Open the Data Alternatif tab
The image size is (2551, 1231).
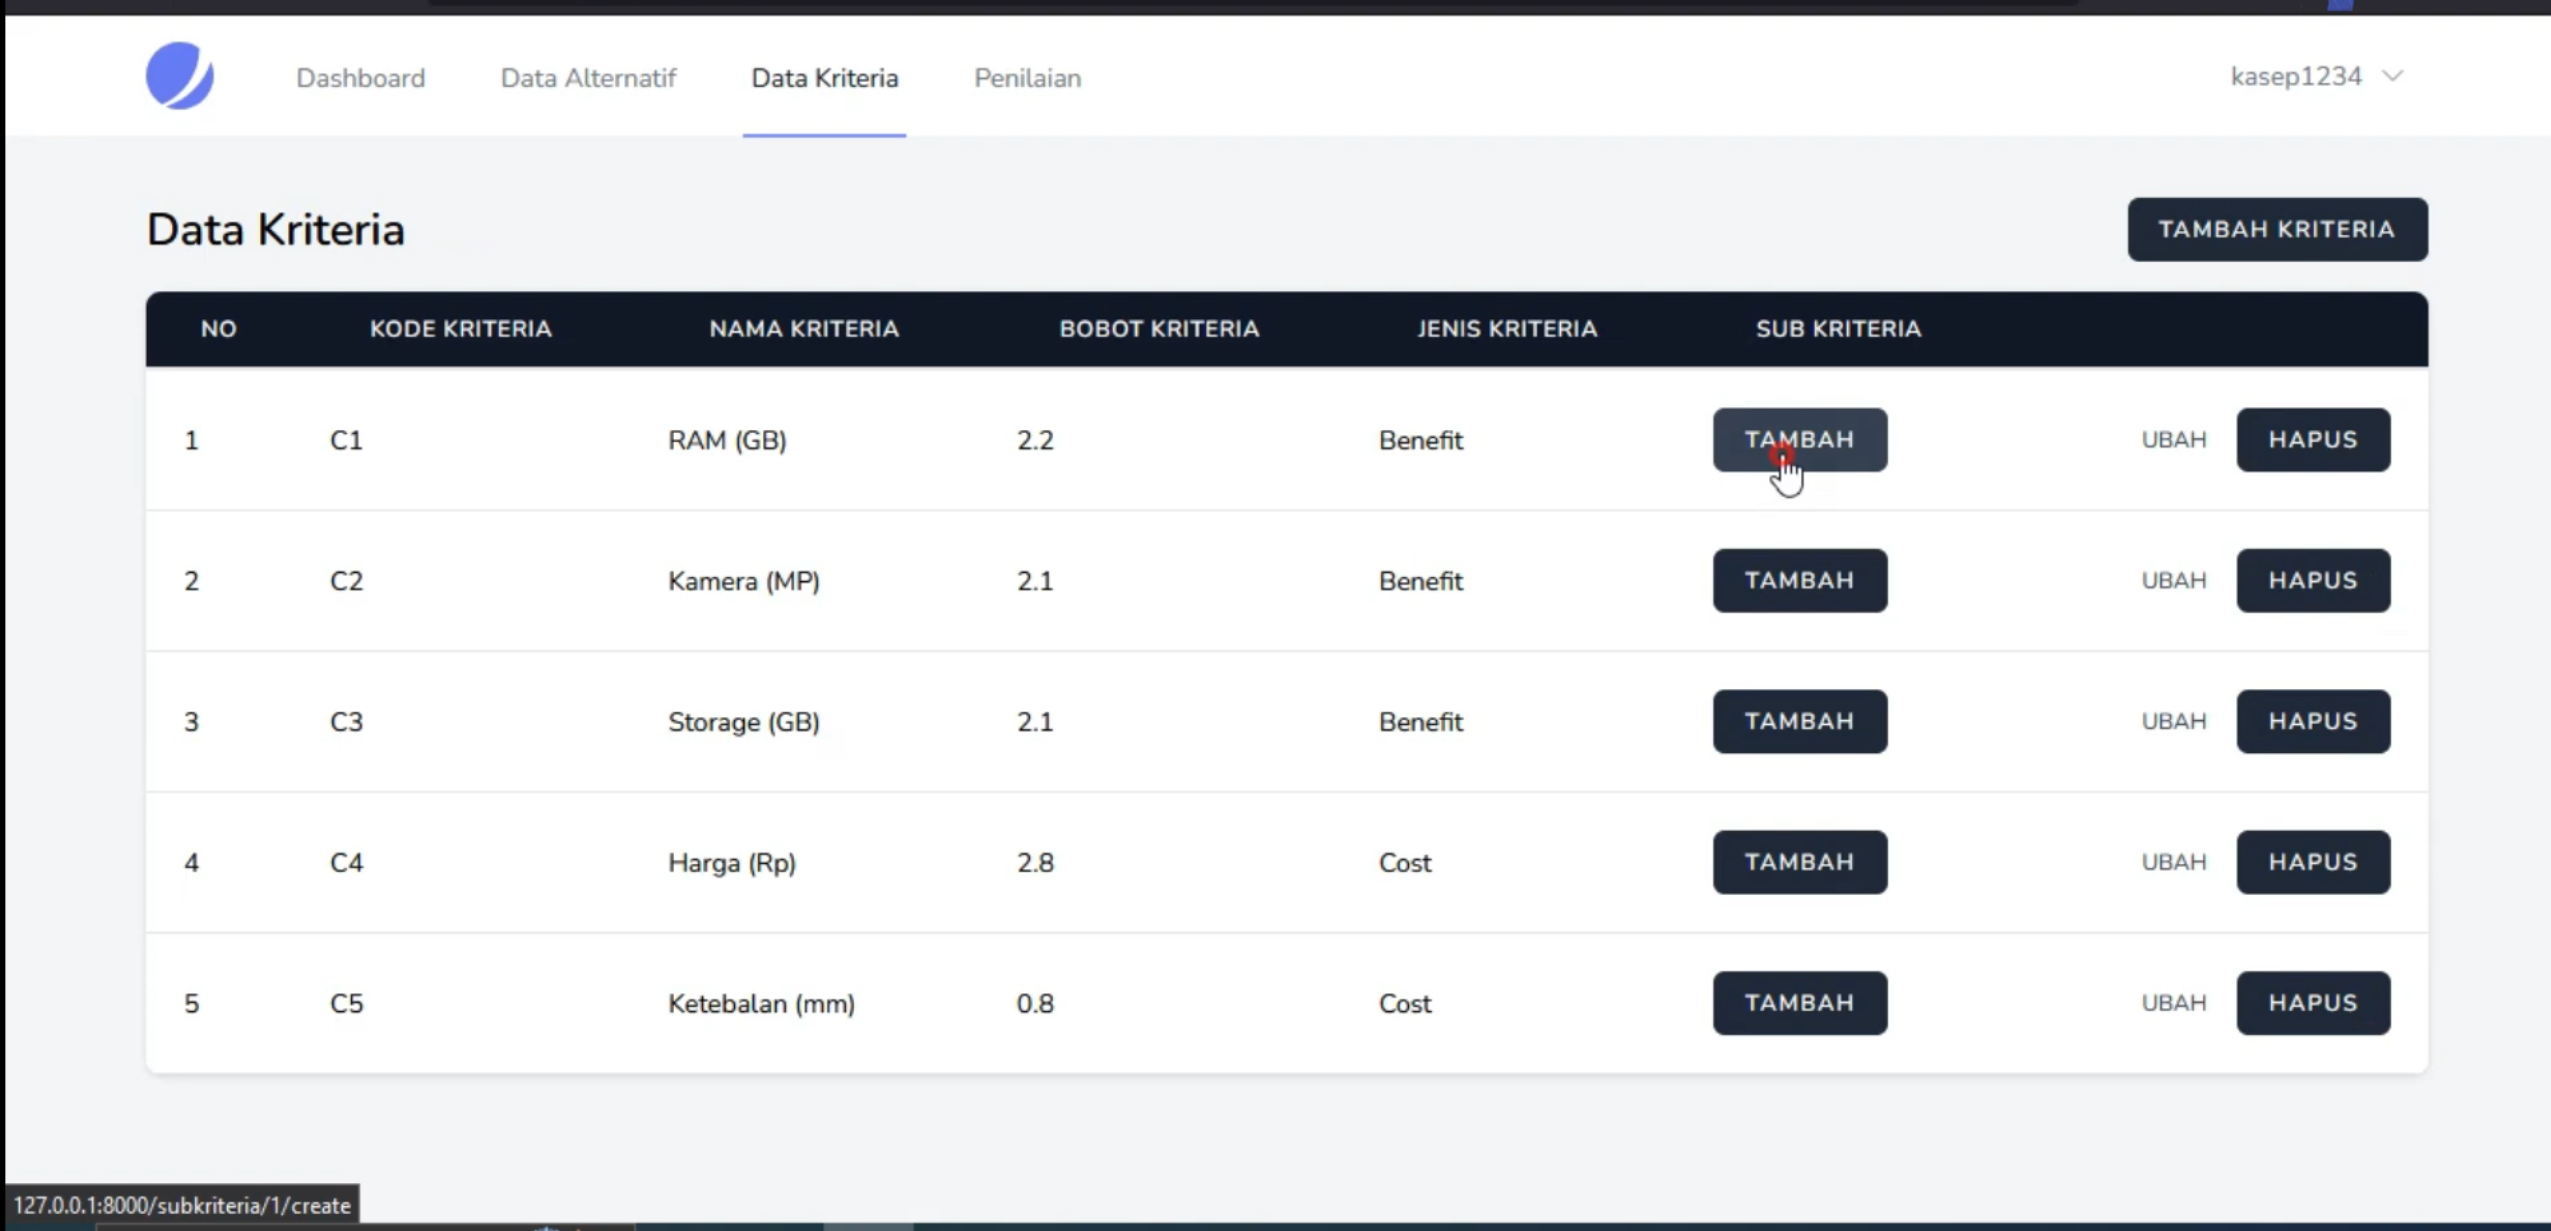click(x=588, y=78)
